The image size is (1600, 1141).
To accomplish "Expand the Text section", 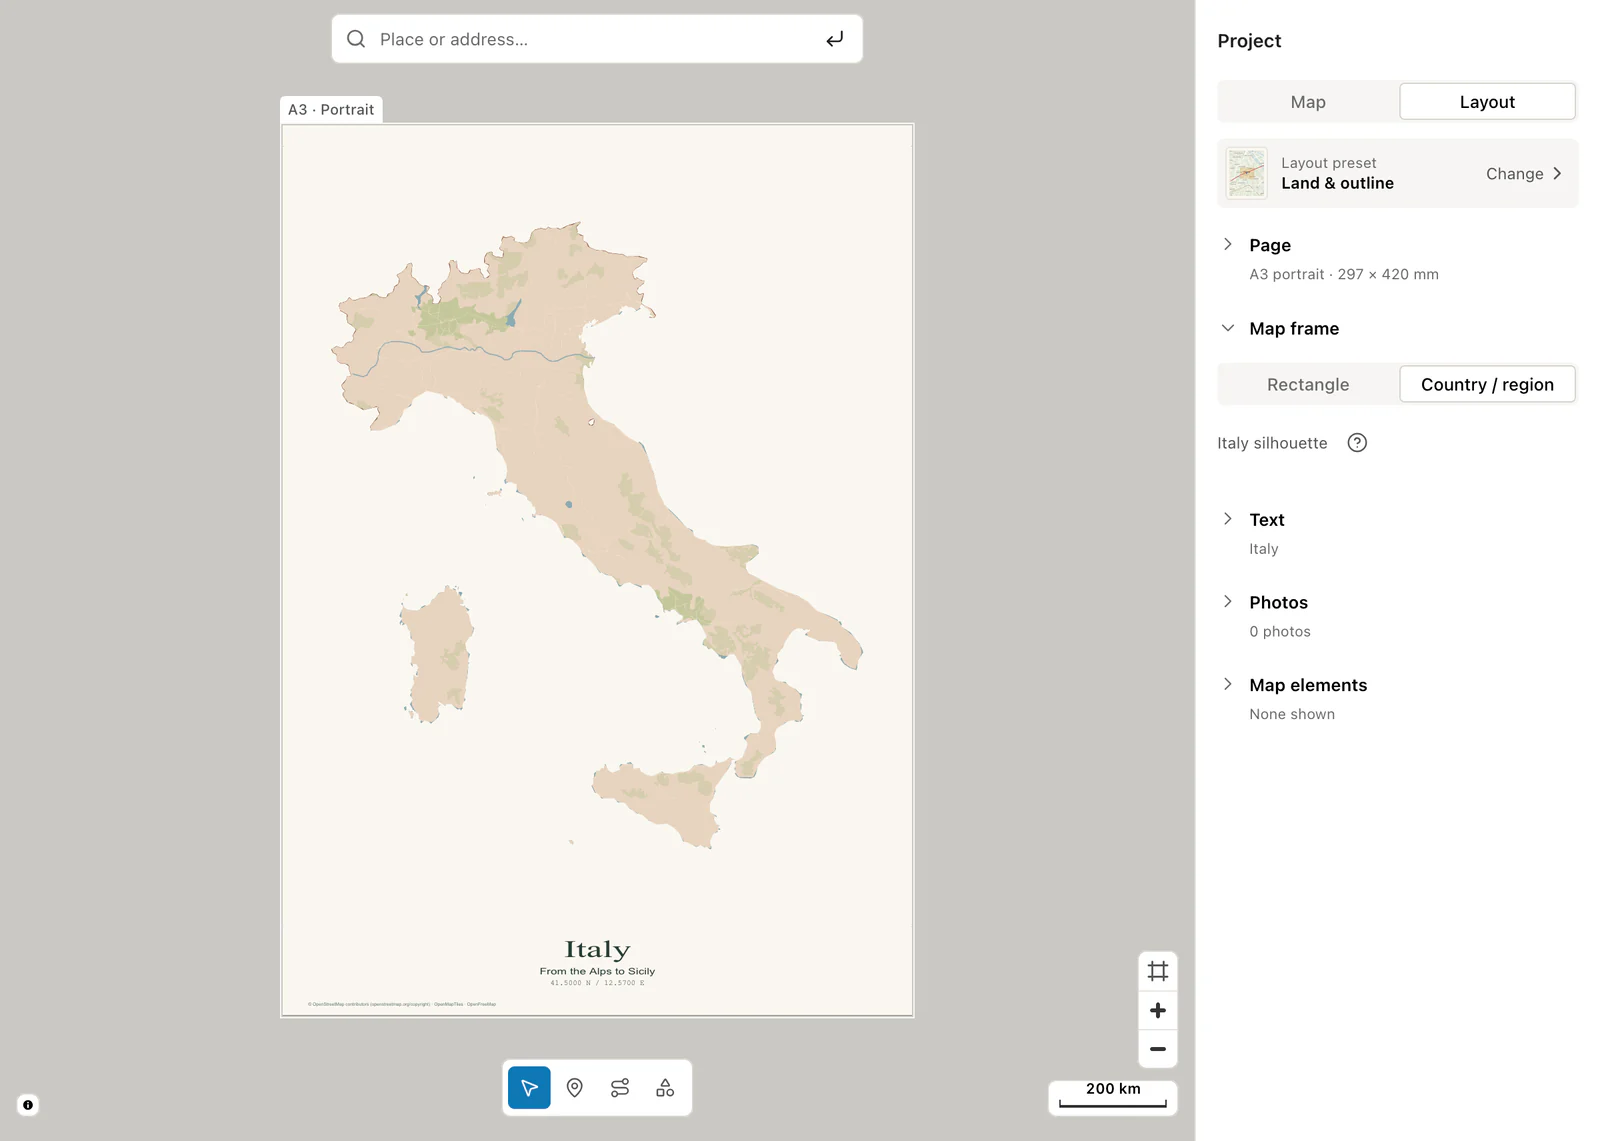I will point(1228,519).
